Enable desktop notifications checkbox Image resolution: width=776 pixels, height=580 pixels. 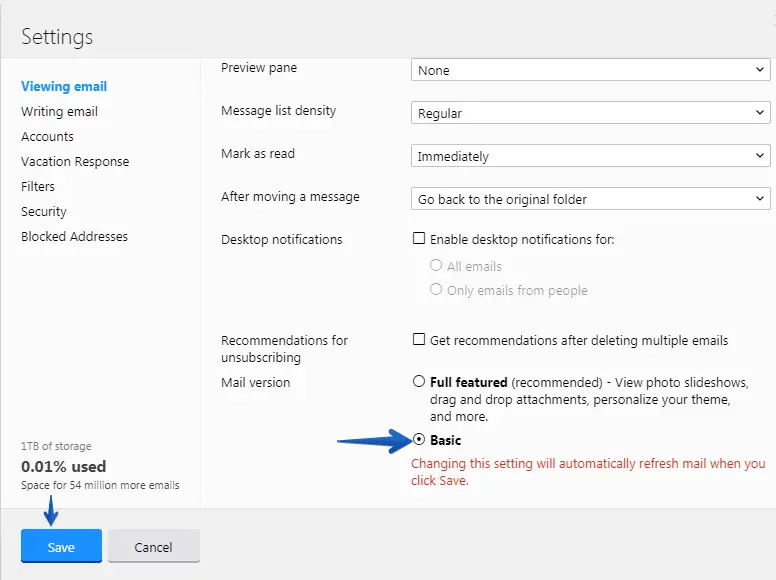pos(419,240)
